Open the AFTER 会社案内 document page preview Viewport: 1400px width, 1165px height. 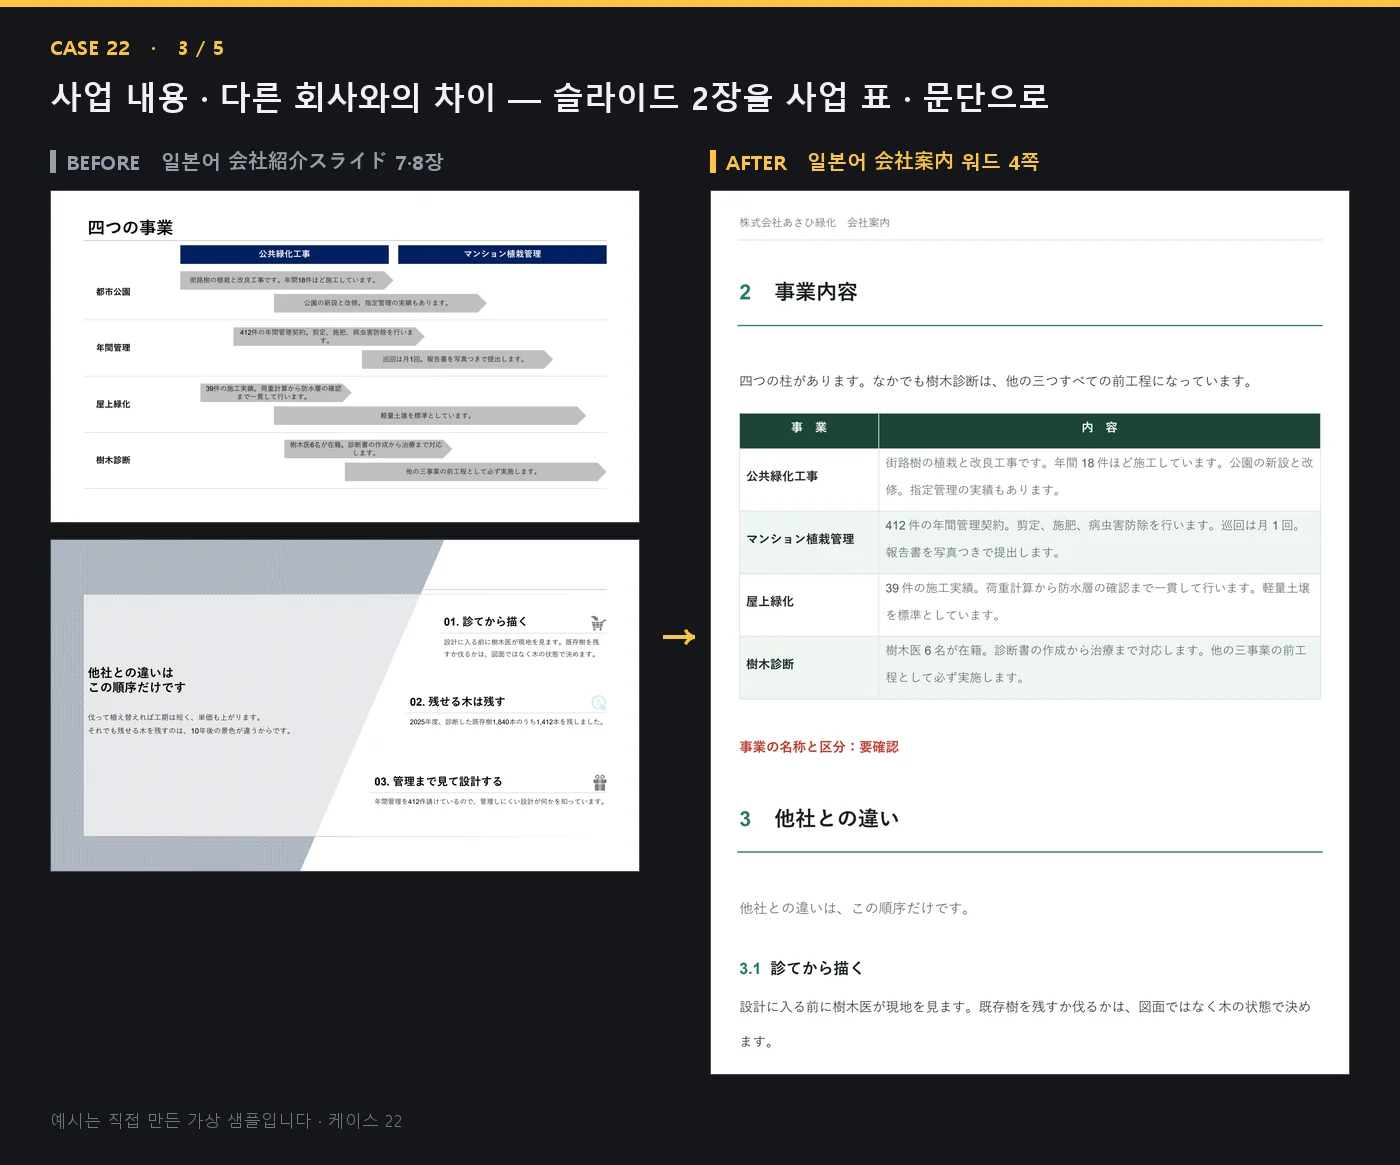pos(1030,632)
